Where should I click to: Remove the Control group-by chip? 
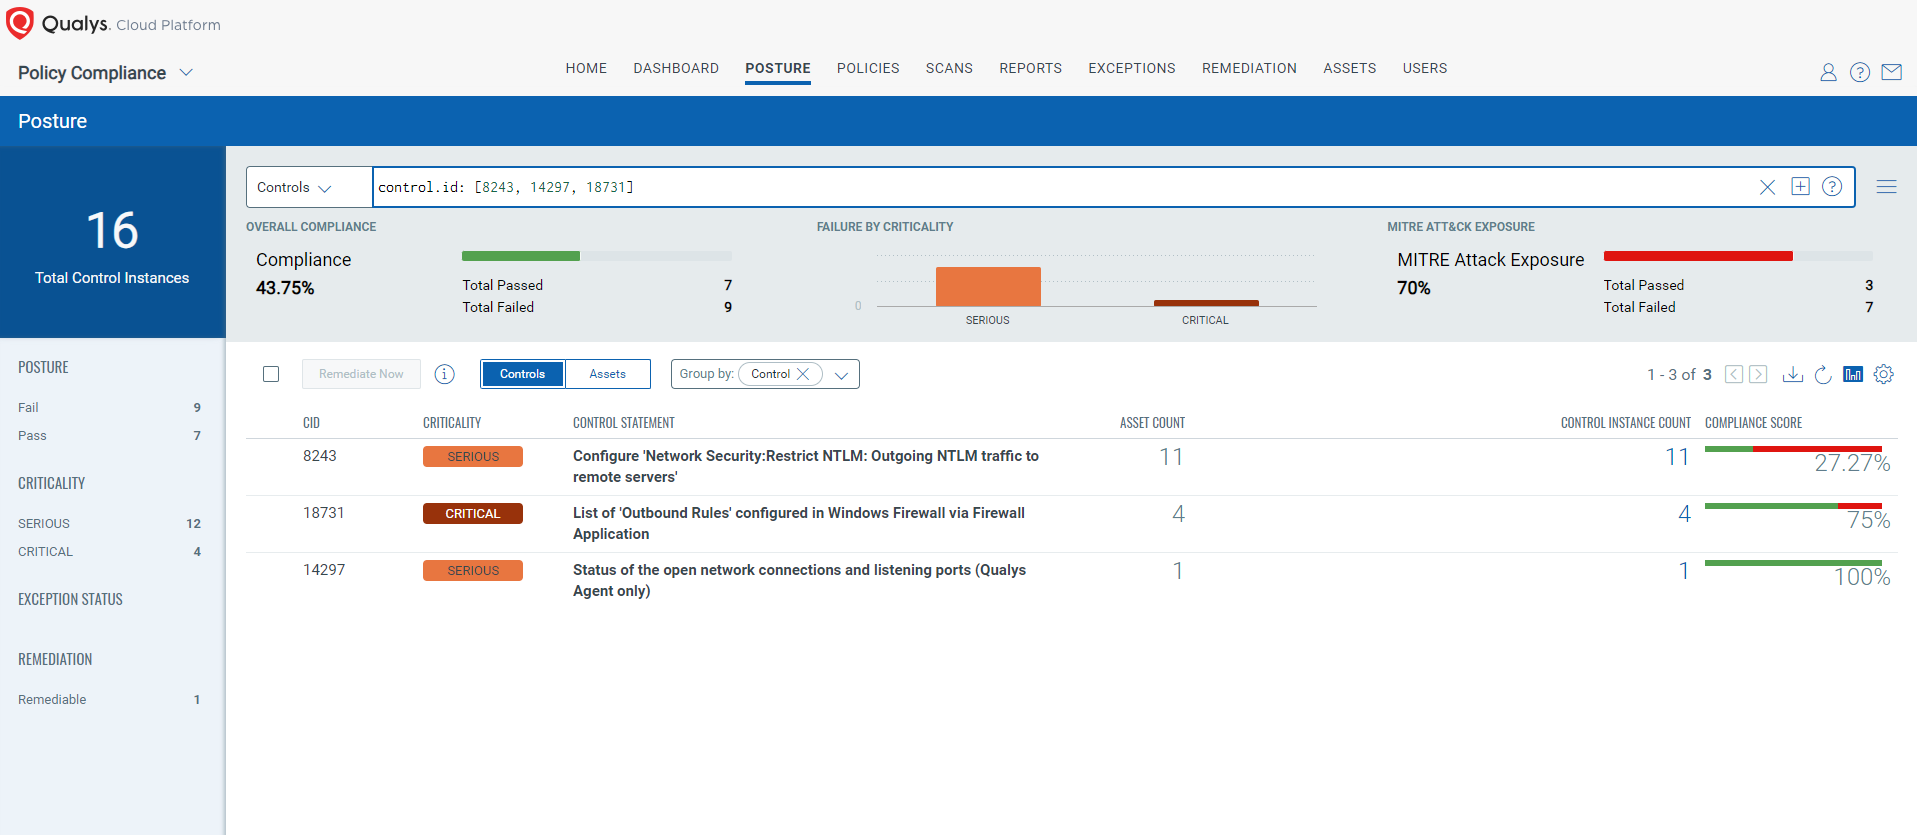click(803, 374)
